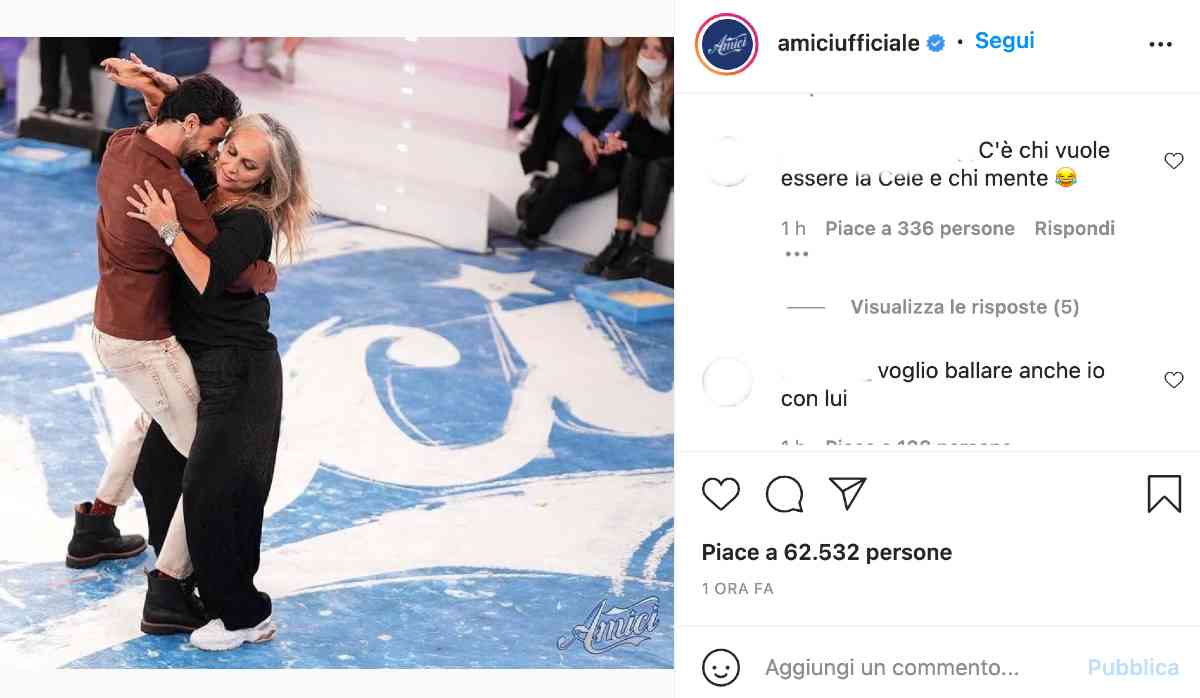Open the three-dots options under first comment
Screen dimensions: 1200x698
pos(796,254)
